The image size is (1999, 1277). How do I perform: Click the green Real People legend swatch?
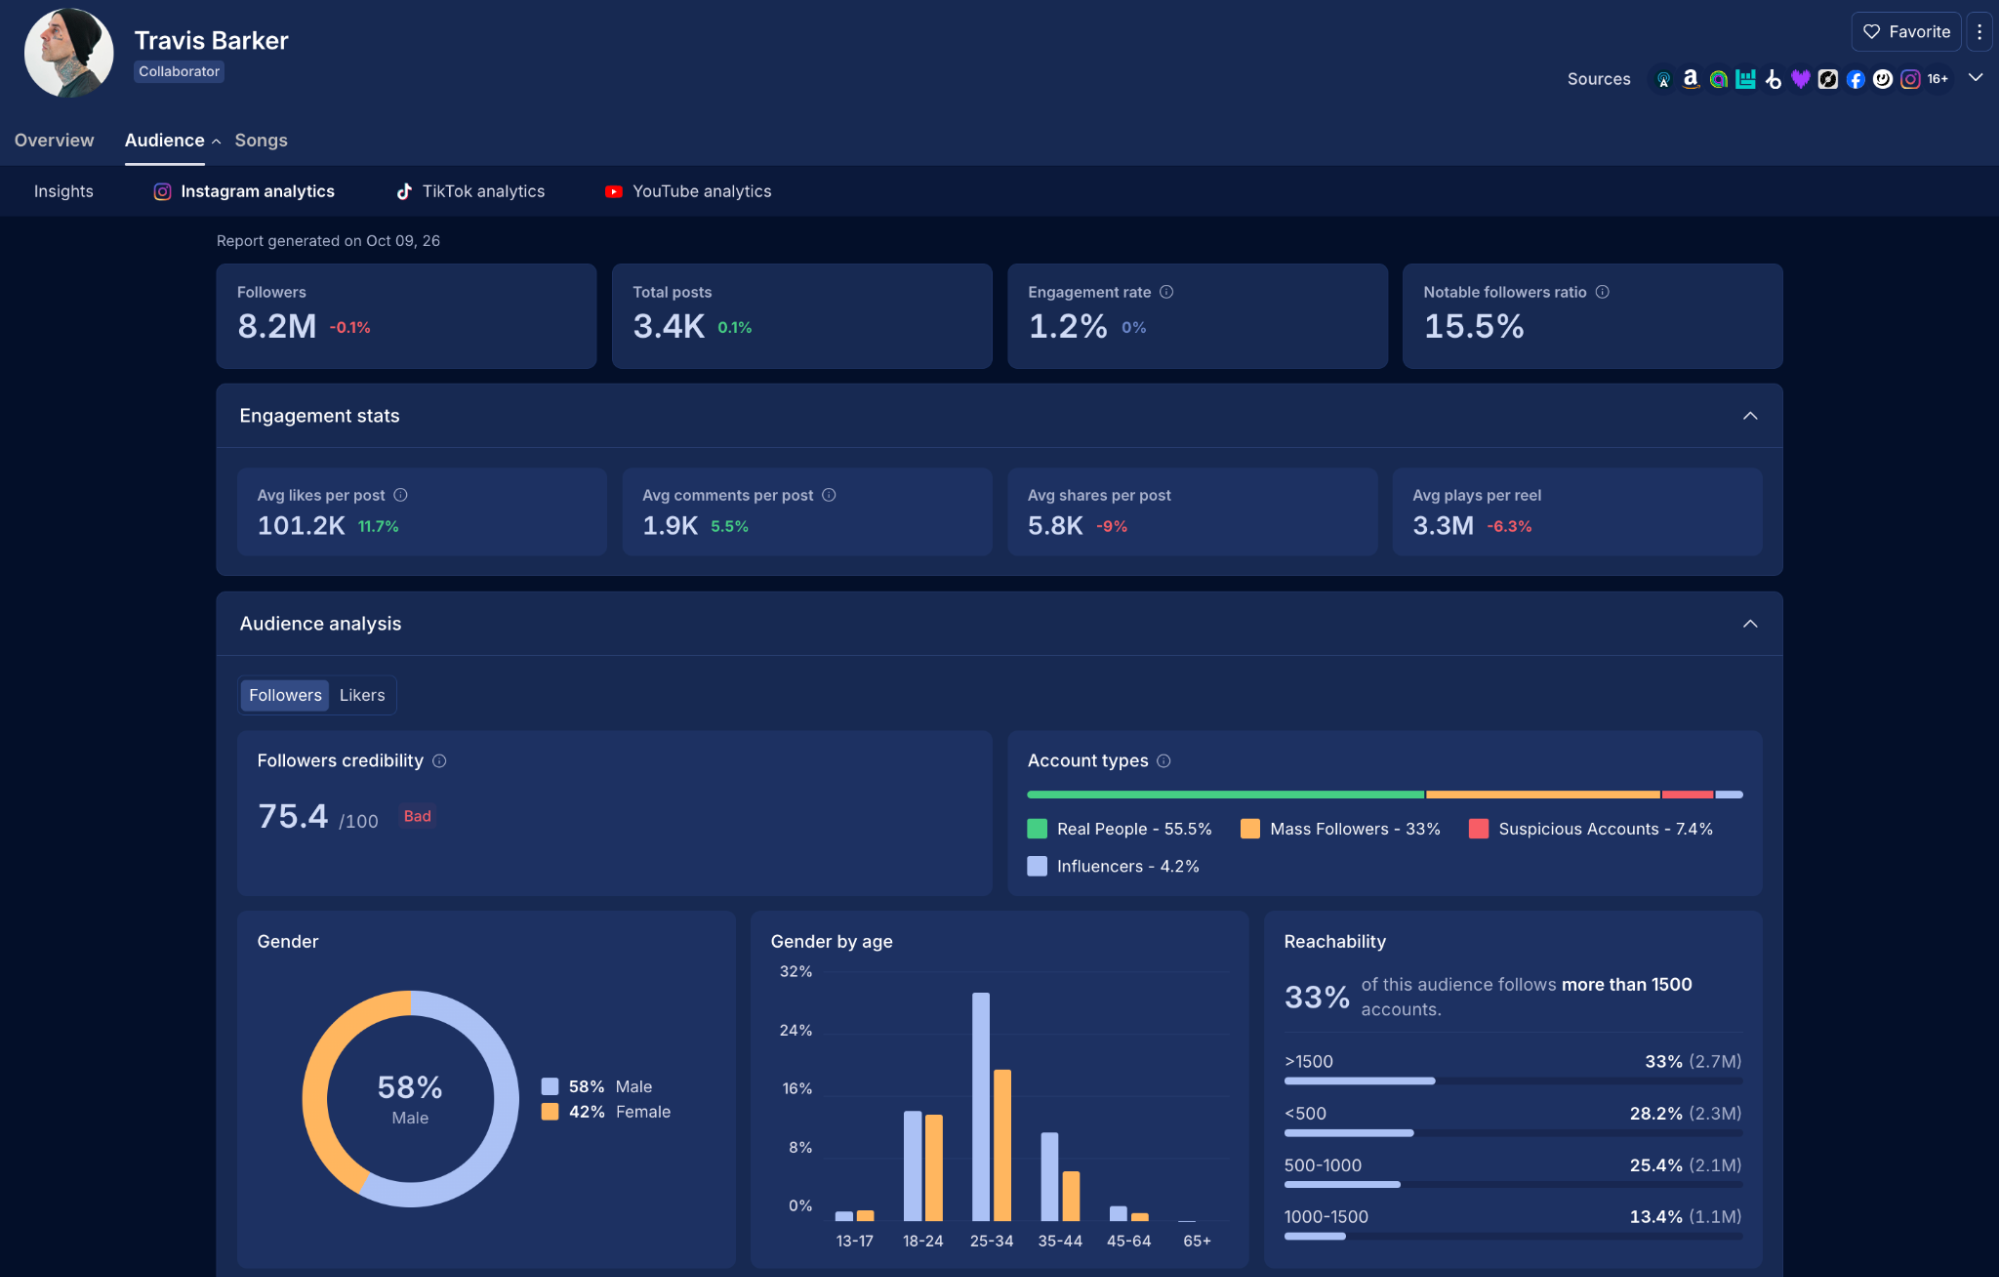coord(1037,829)
